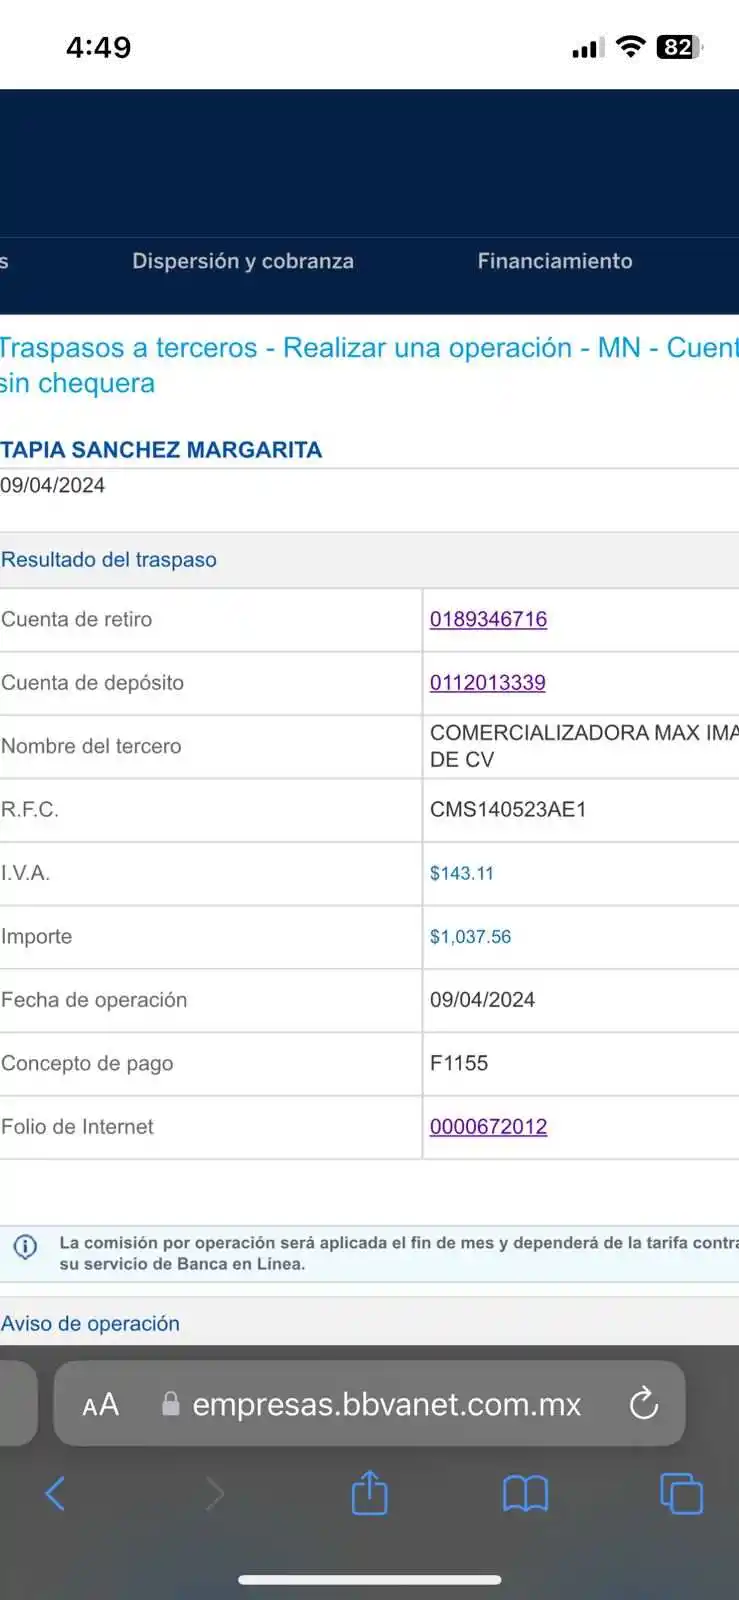
Task: Open Dispersión y cobranza menu
Action: click(x=243, y=261)
